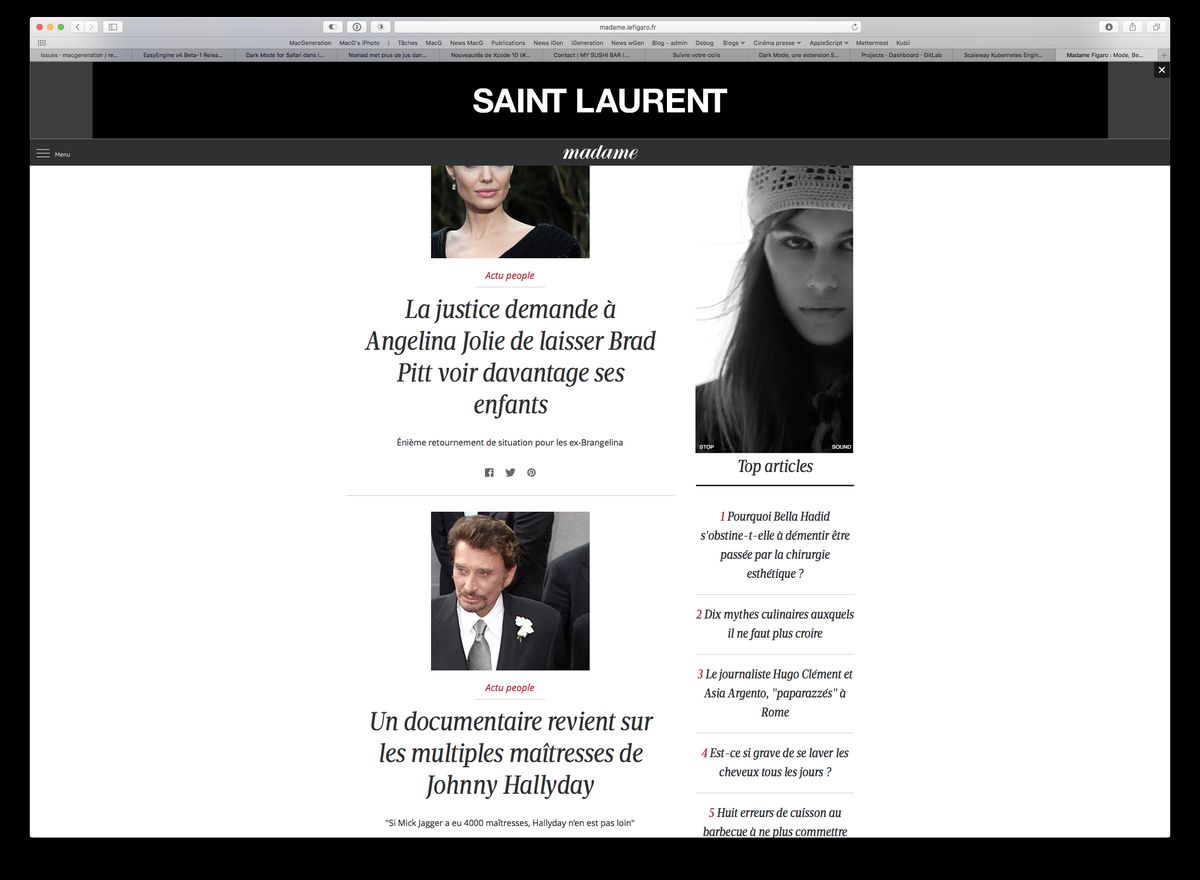Open the hamburger Menu icon
This screenshot has width=1200, height=880.
[43, 154]
